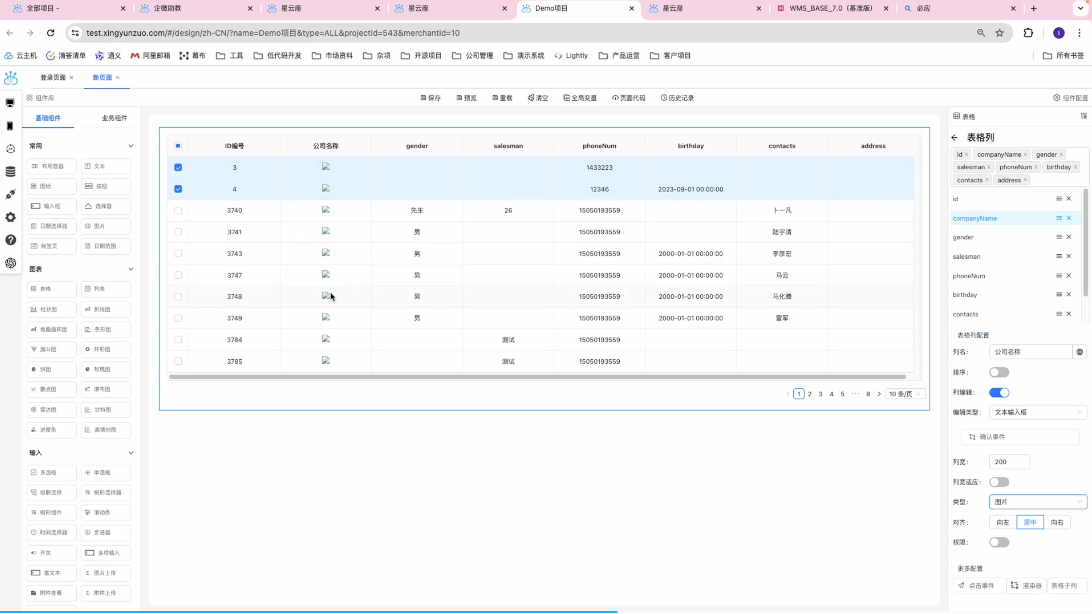
Task: Open the 10 条/页 page size dropdown
Action: [905, 394]
